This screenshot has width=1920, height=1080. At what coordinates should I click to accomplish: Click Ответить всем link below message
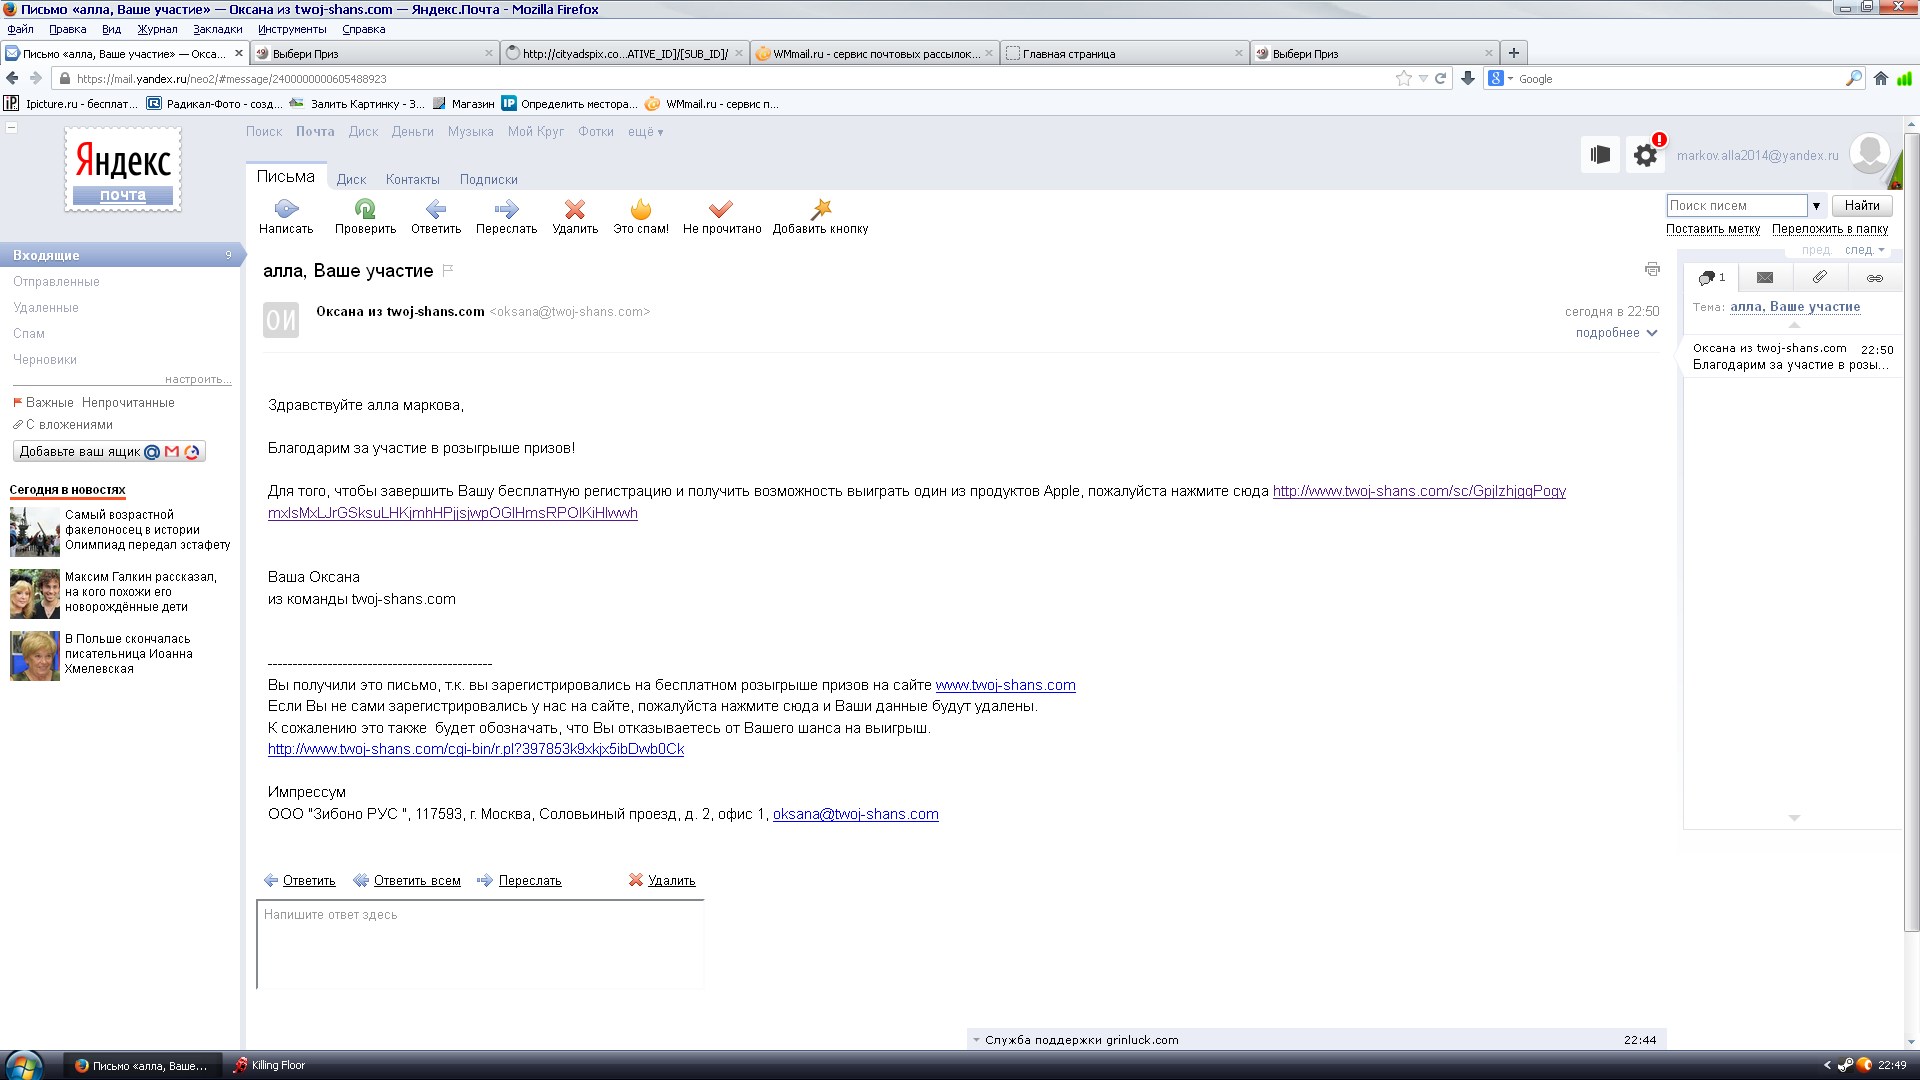pyautogui.click(x=417, y=881)
